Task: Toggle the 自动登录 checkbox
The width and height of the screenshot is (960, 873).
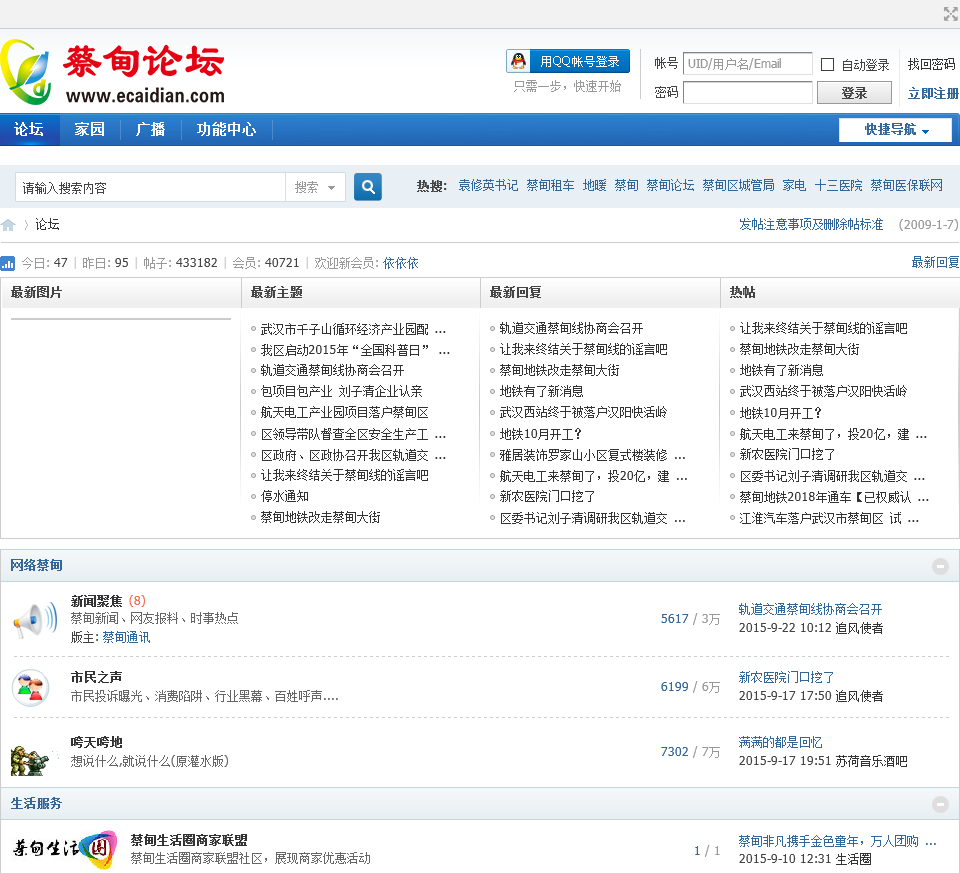Action: 827,64
